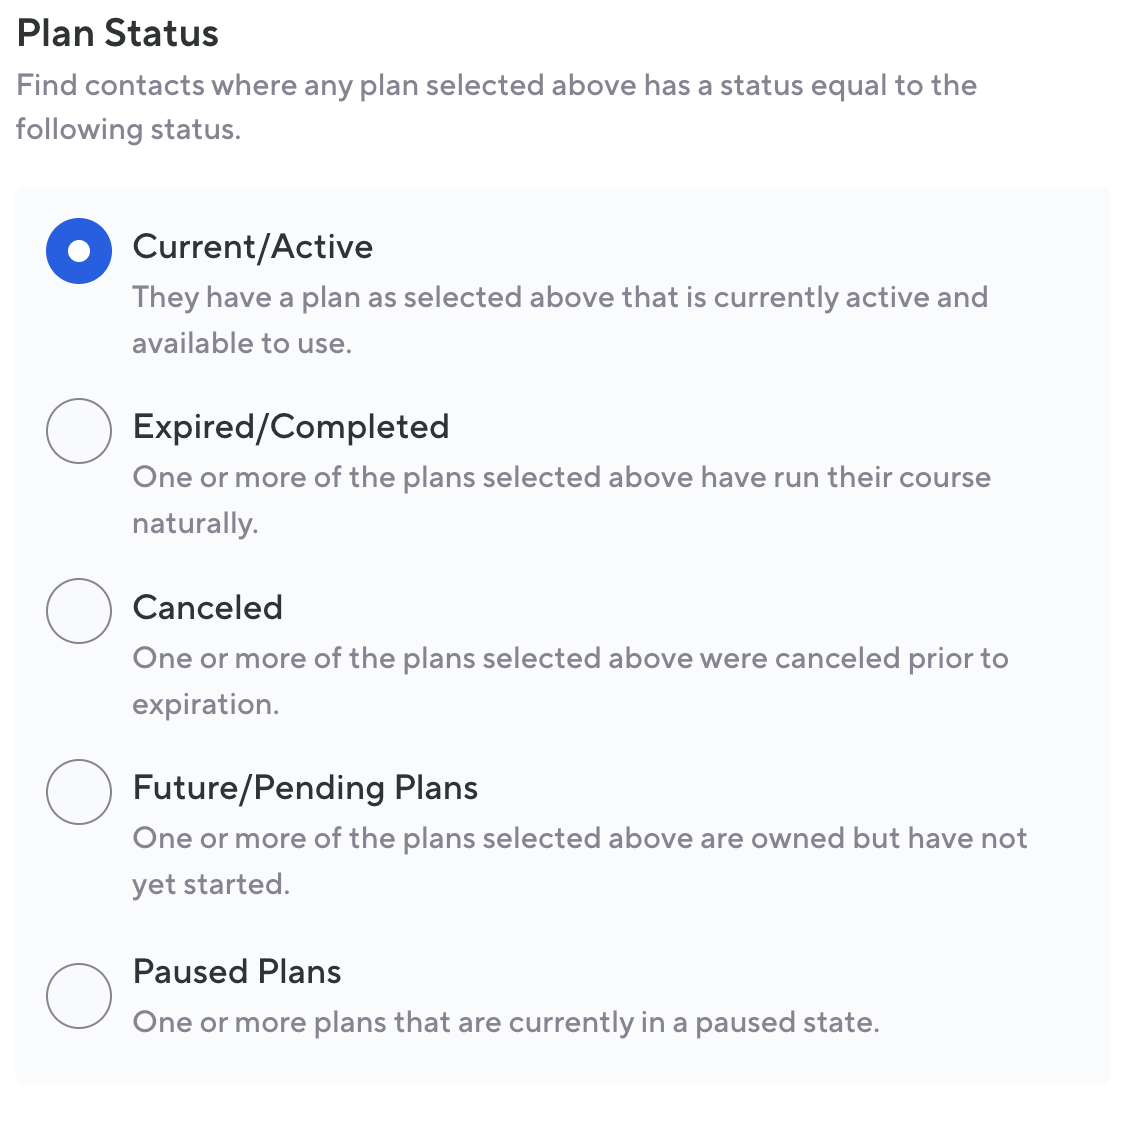Click the 'Paused Plans' option label
This screenshot has width=1130, height=1124.
click(237, 972)
